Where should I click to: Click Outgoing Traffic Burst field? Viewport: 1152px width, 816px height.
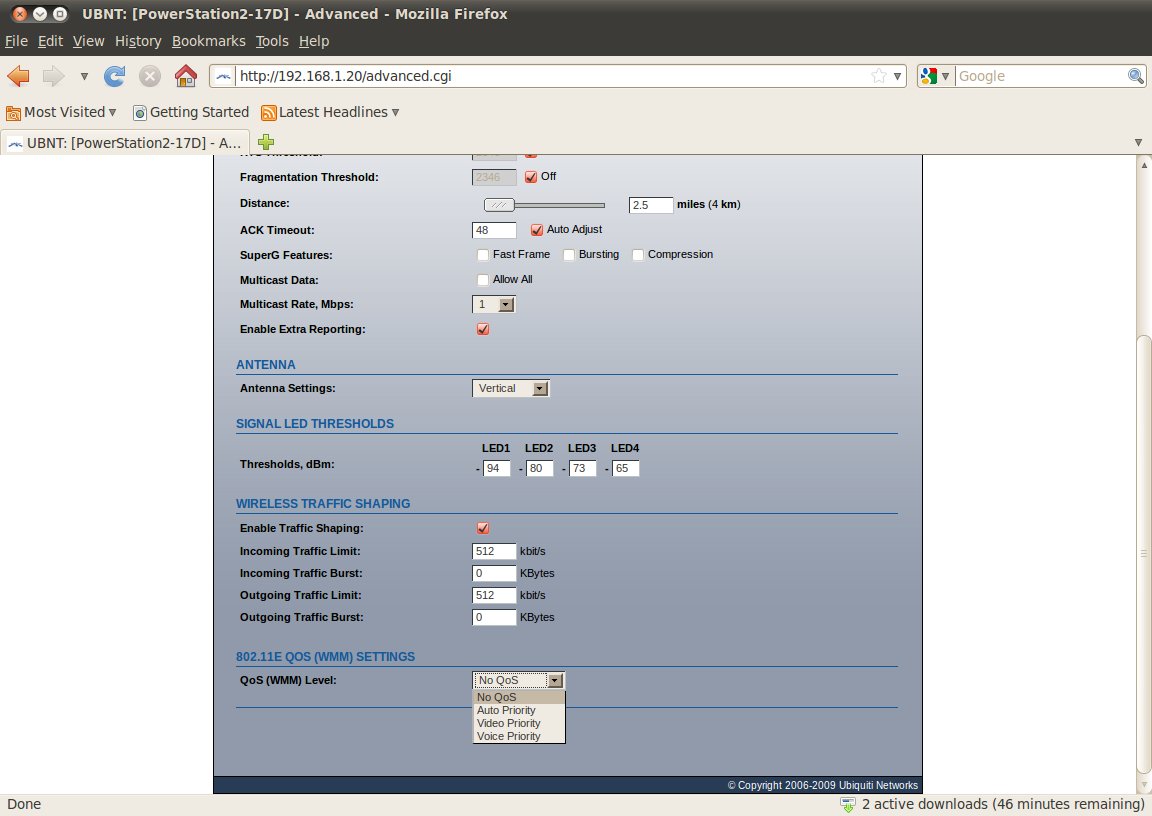(x=494, y=617)
